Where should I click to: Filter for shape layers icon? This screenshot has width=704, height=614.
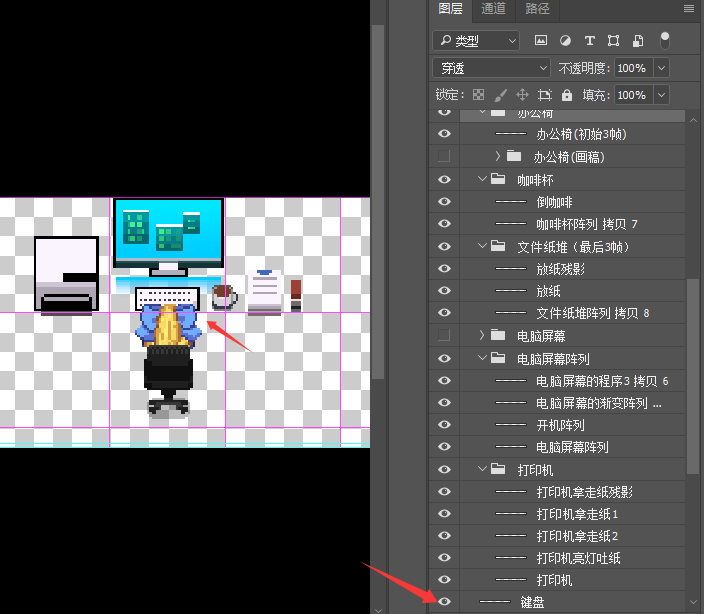tap(613, 41)
